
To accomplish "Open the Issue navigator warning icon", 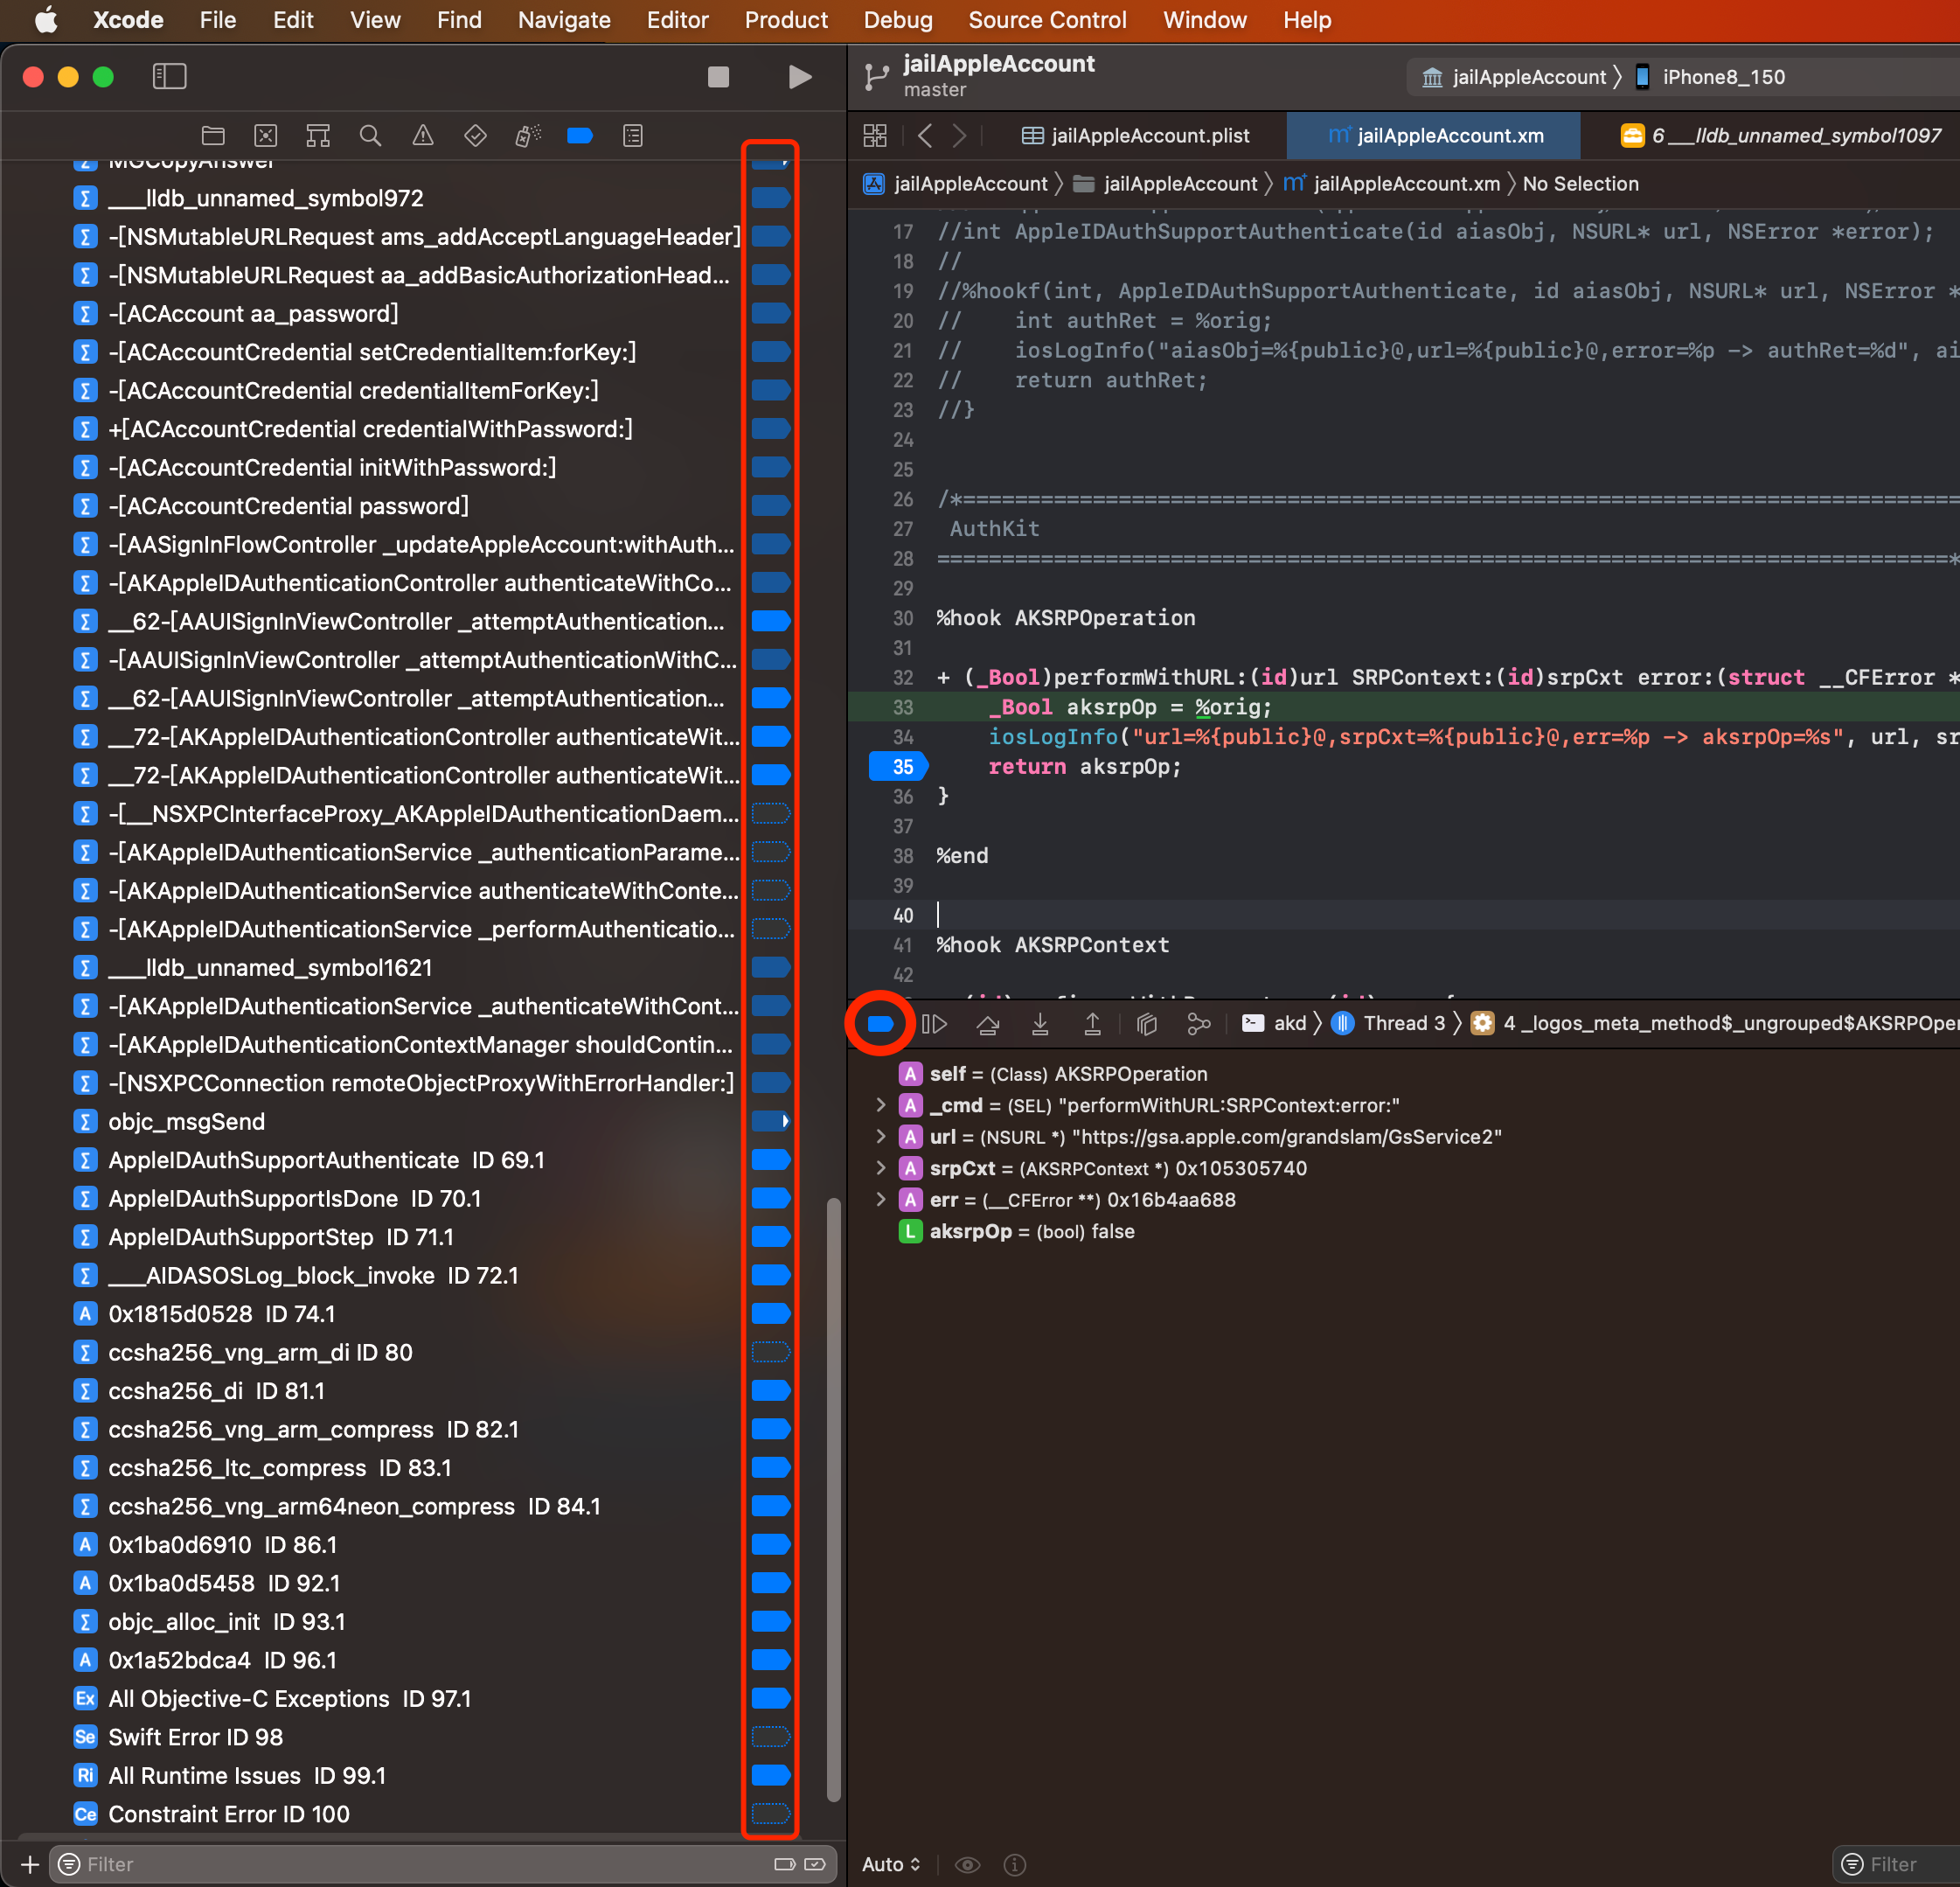I will pos(423,135).
